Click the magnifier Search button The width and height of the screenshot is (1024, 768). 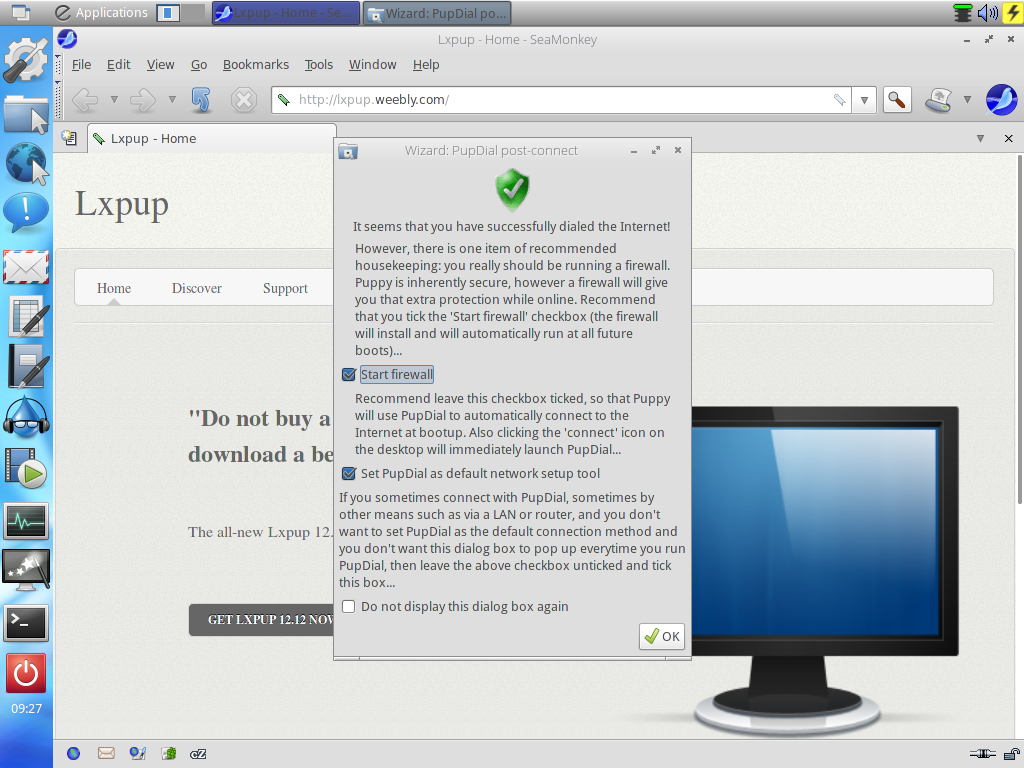(x=897, y=100)
